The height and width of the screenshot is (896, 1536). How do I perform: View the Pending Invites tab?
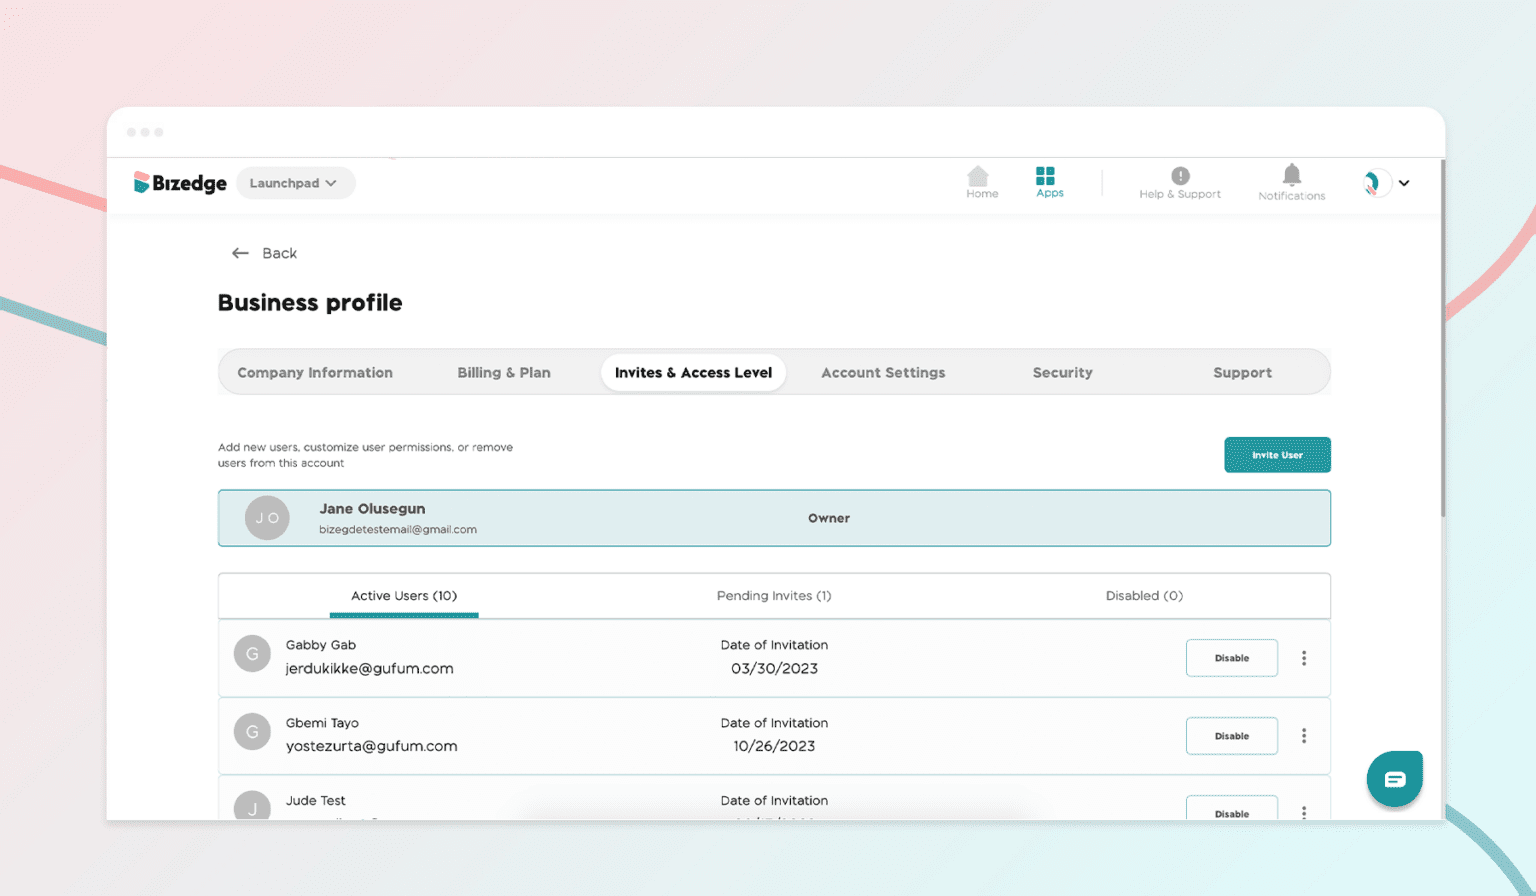pos(774,595)
